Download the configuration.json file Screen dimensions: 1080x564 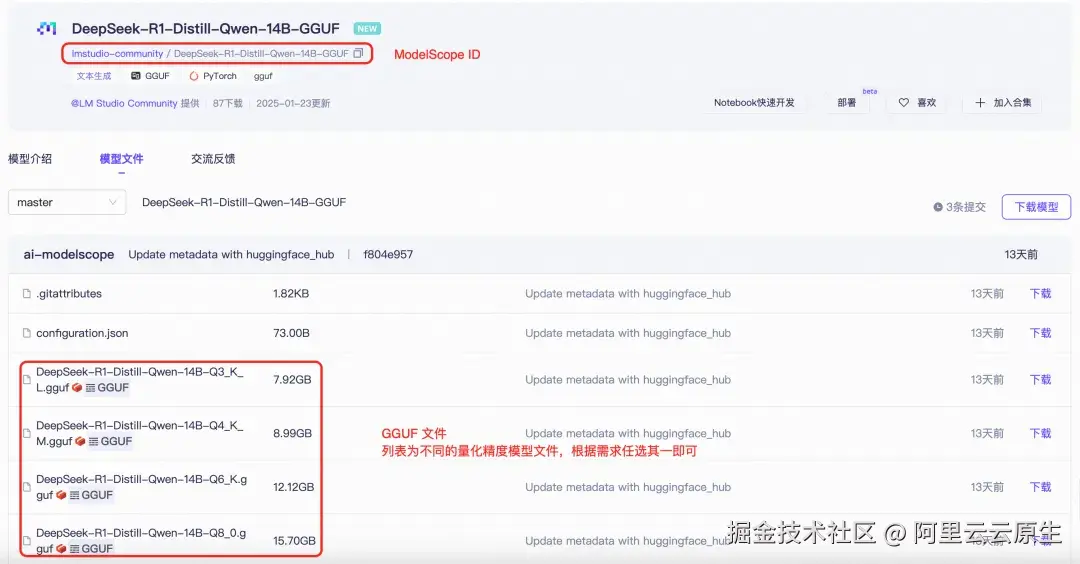pyautogui.click(x=1040, y=333)
